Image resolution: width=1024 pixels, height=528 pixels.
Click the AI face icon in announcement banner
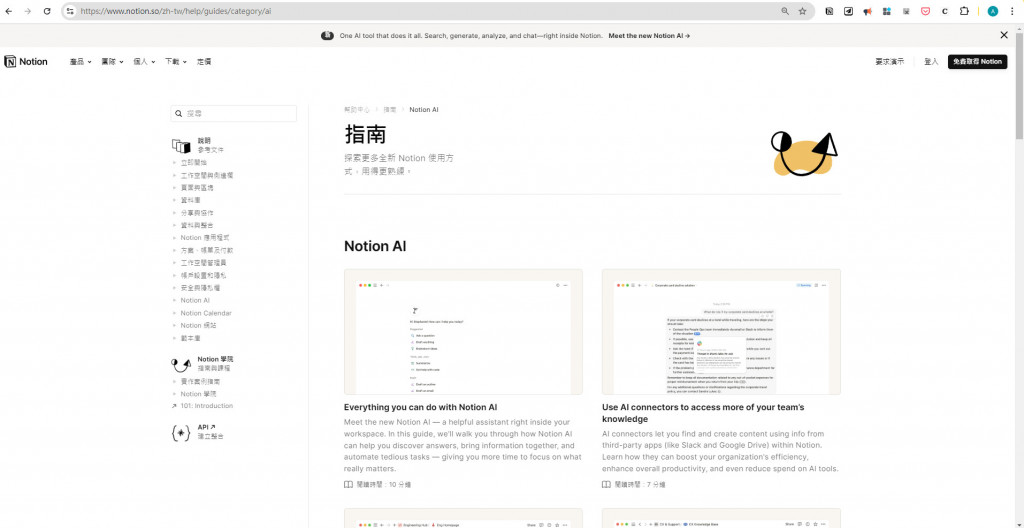pyautogui.click(x=327, y=36)
